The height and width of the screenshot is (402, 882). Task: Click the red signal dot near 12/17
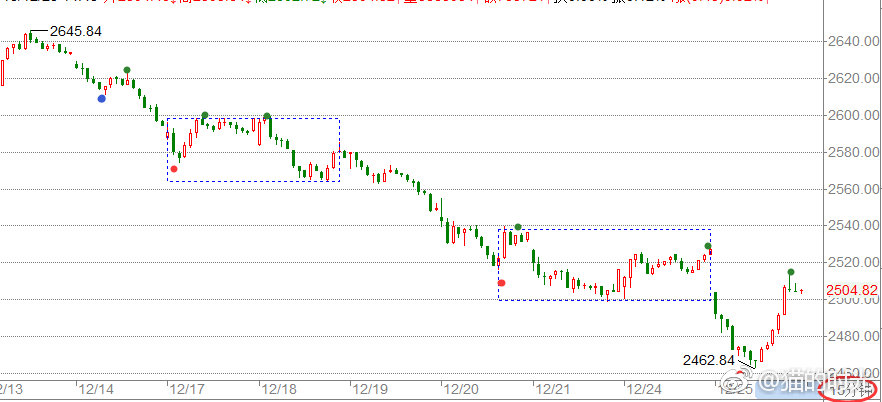pos(174,169)
